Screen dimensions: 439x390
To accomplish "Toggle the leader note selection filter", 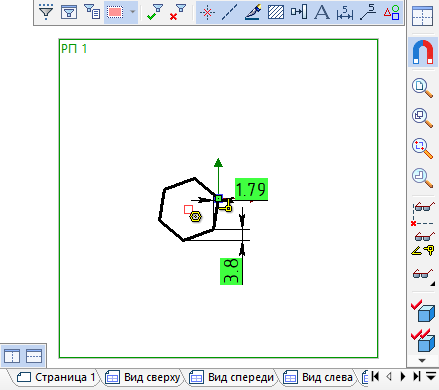I will pyautogui.click(x=368, y=12).
